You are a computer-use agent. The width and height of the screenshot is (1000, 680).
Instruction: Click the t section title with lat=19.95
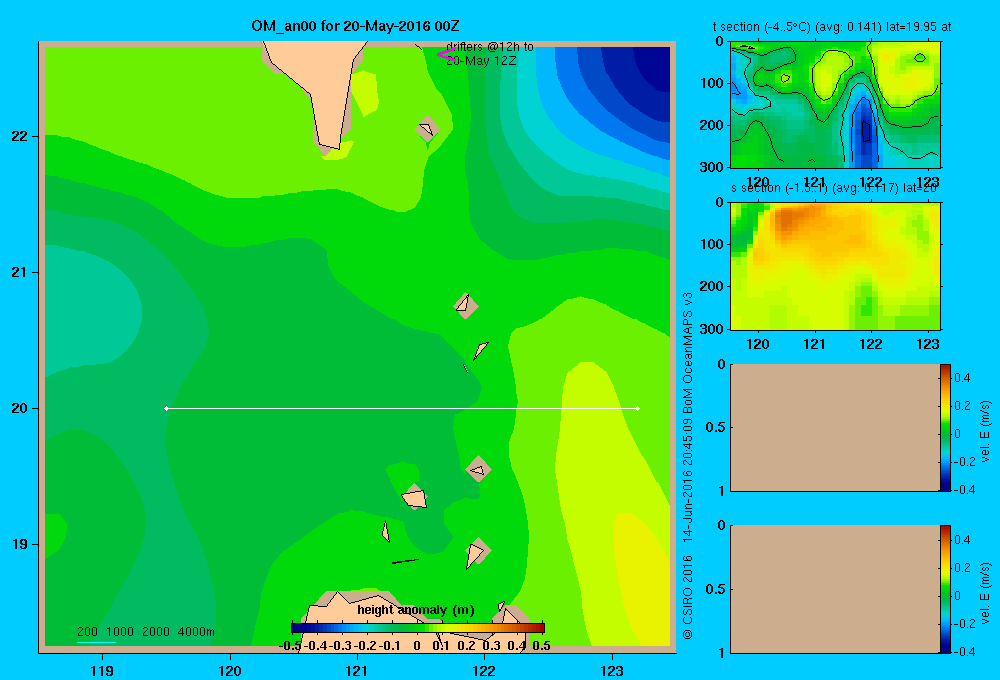click(x=832, y=27)
